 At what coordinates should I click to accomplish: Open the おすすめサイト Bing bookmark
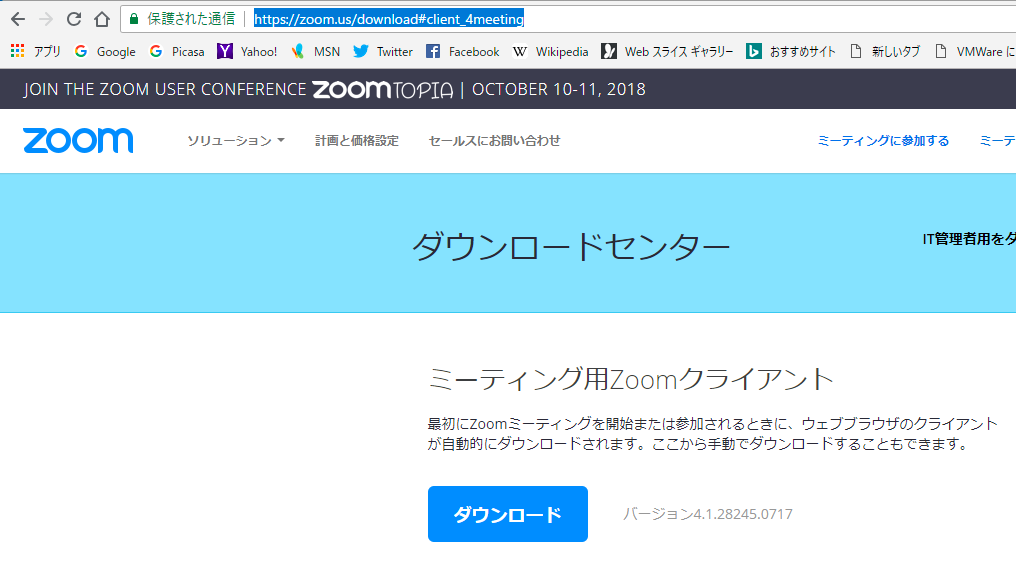coord(791,51)
